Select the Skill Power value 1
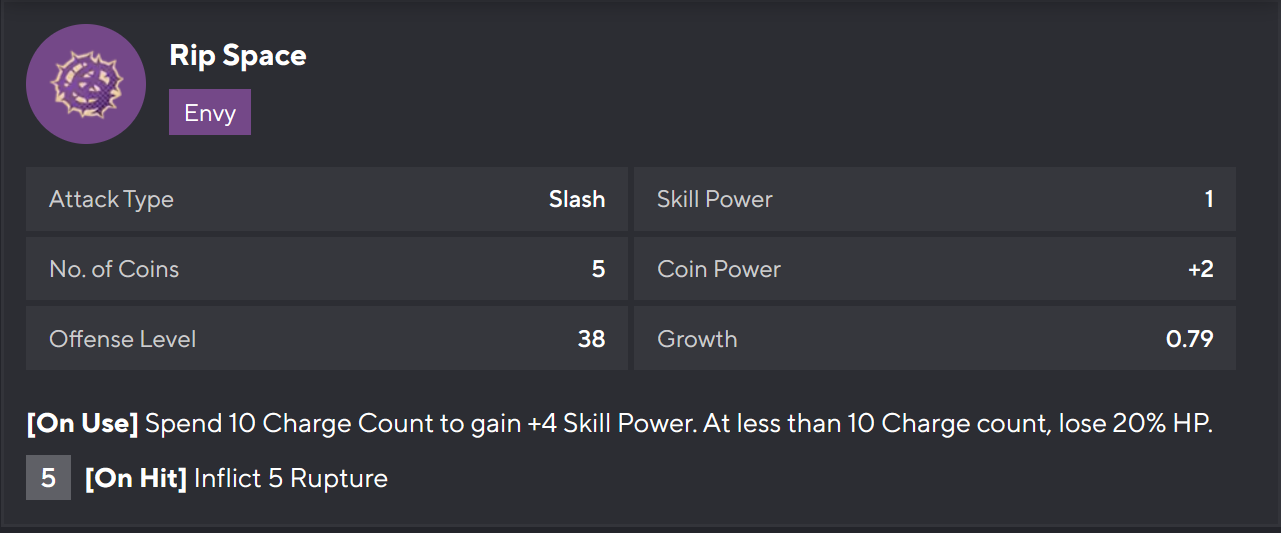 coord(1209,199)
